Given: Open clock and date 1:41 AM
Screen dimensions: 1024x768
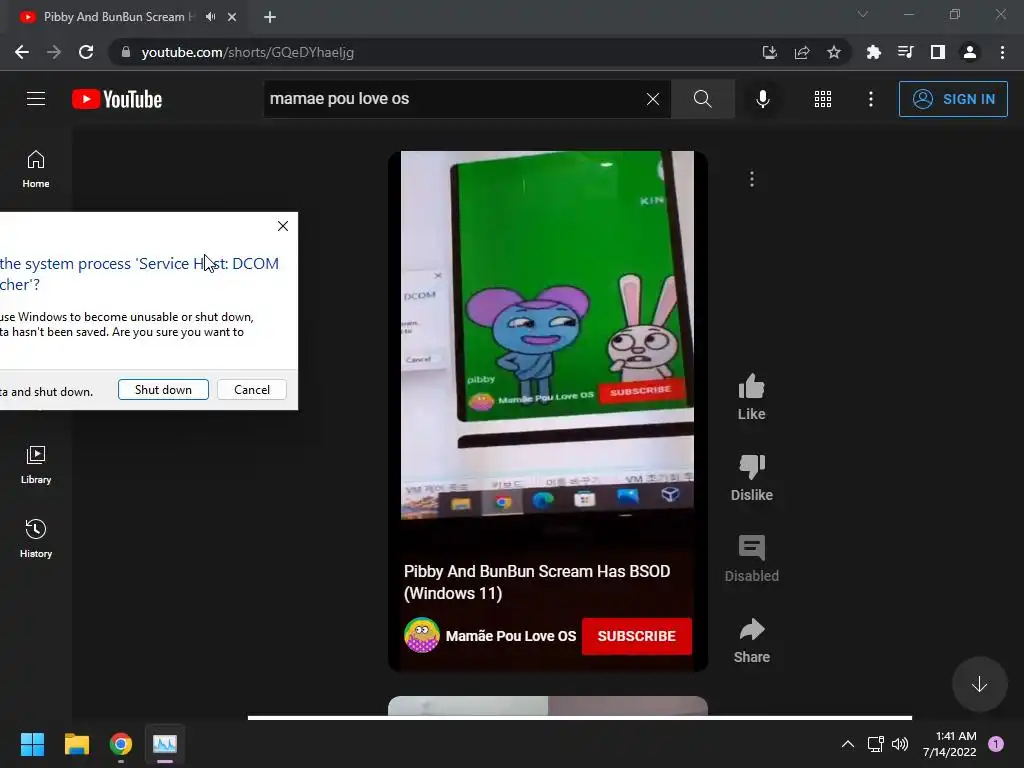Looking at the screenshot, I should 949,744.
